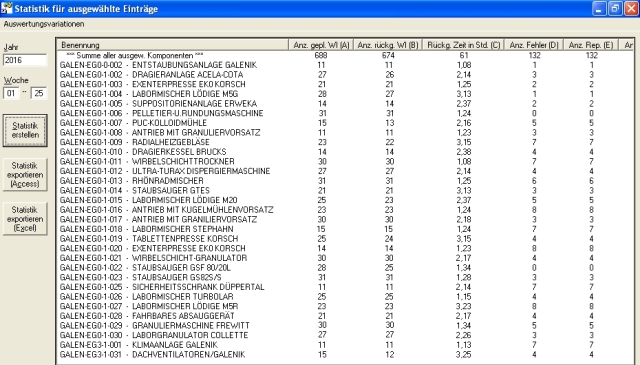Select row SICHERHEITSSCHRANK DÜPPERTAL
The height and width of the screenshot is (365, 640).
pos(344,287)
